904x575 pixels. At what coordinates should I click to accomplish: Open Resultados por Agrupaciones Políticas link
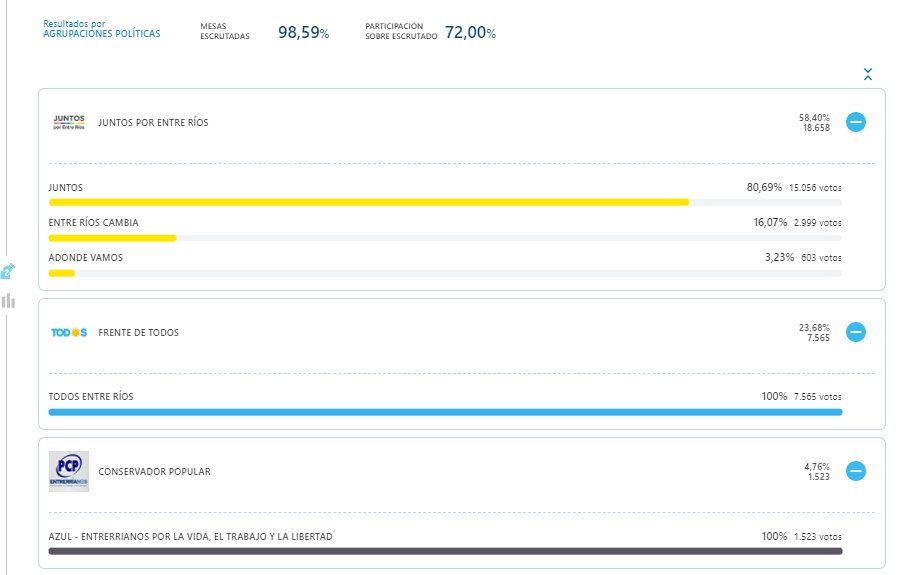pos(101,29)
